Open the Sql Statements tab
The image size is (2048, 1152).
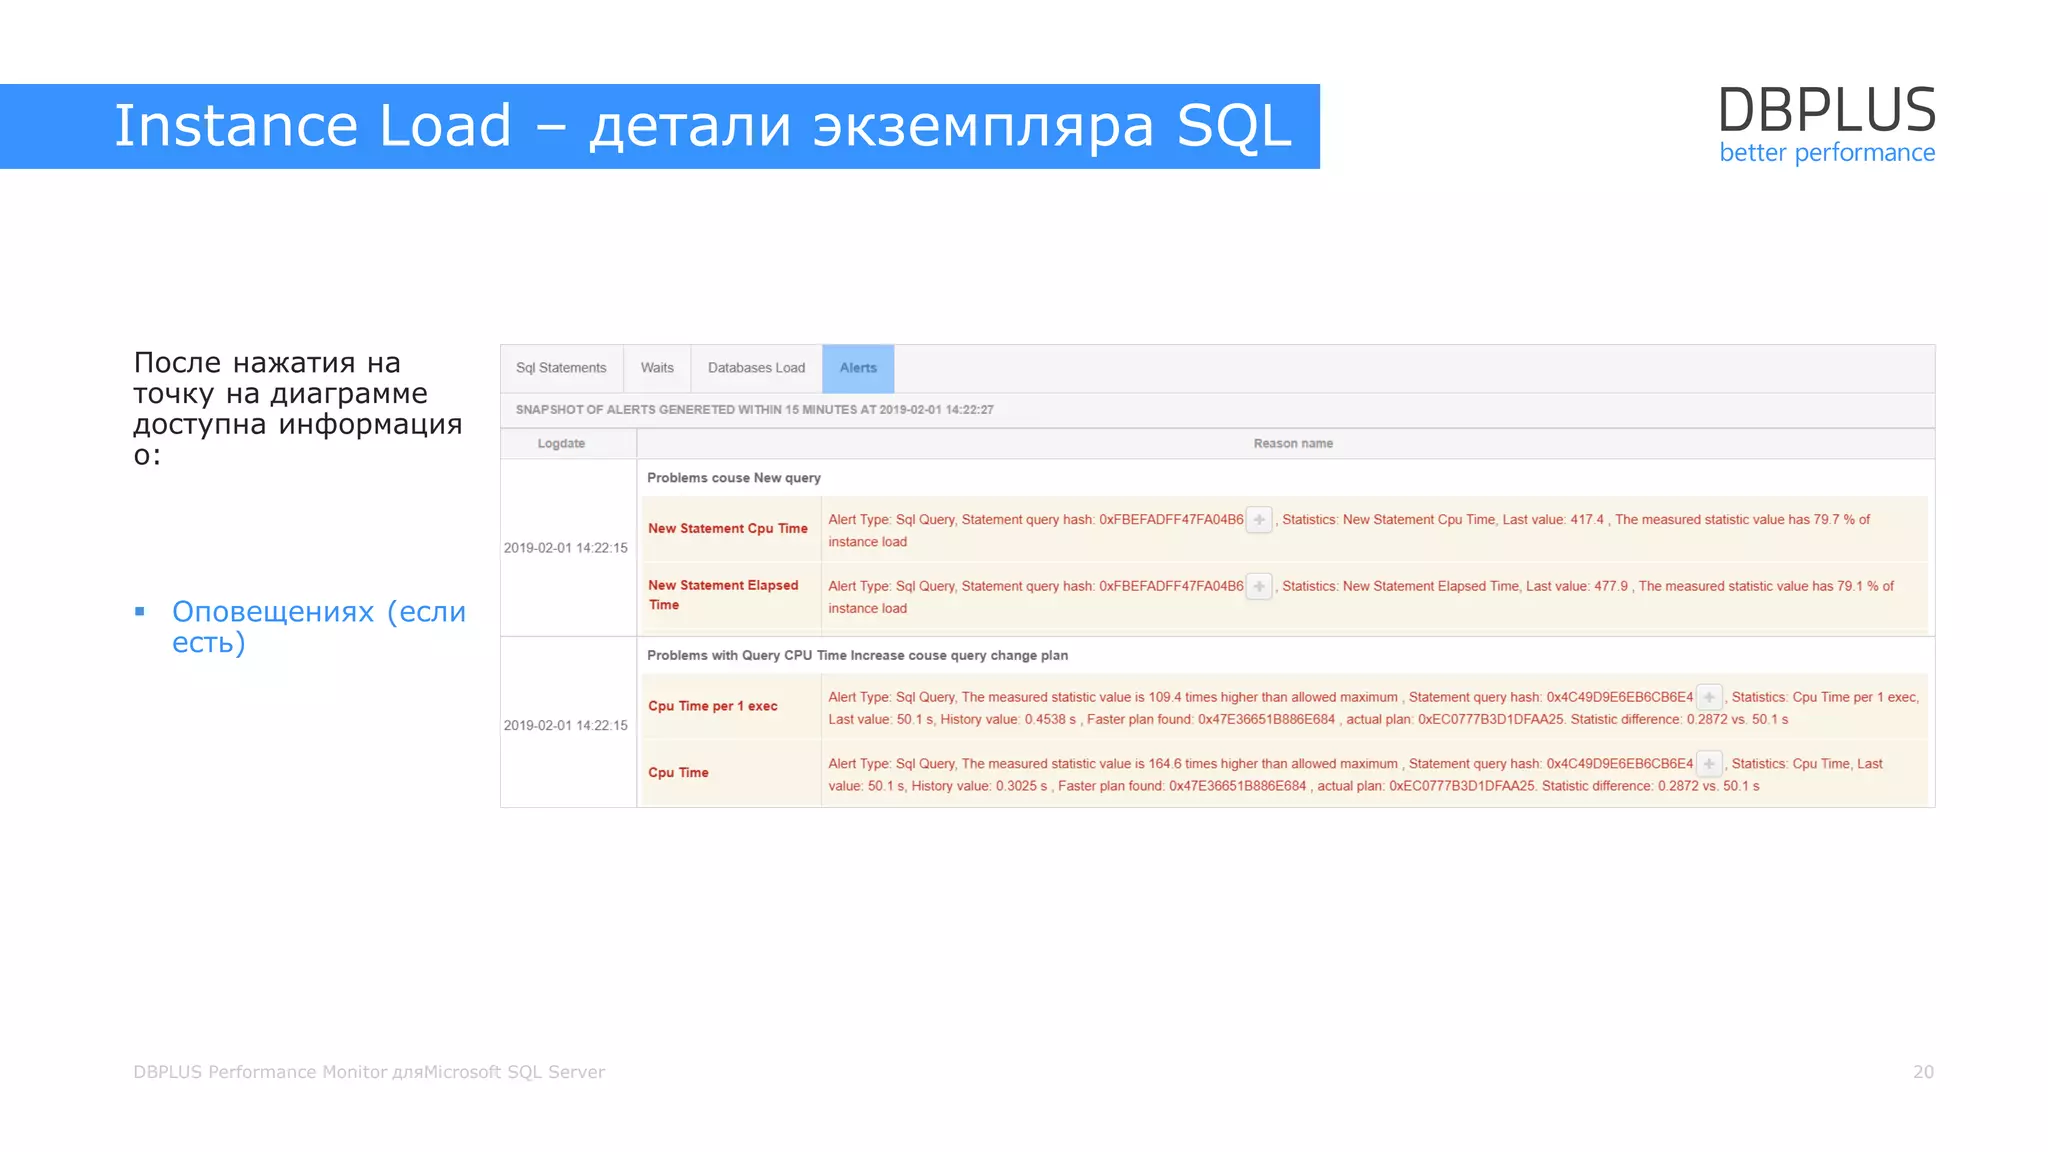(x=561, y=368)
